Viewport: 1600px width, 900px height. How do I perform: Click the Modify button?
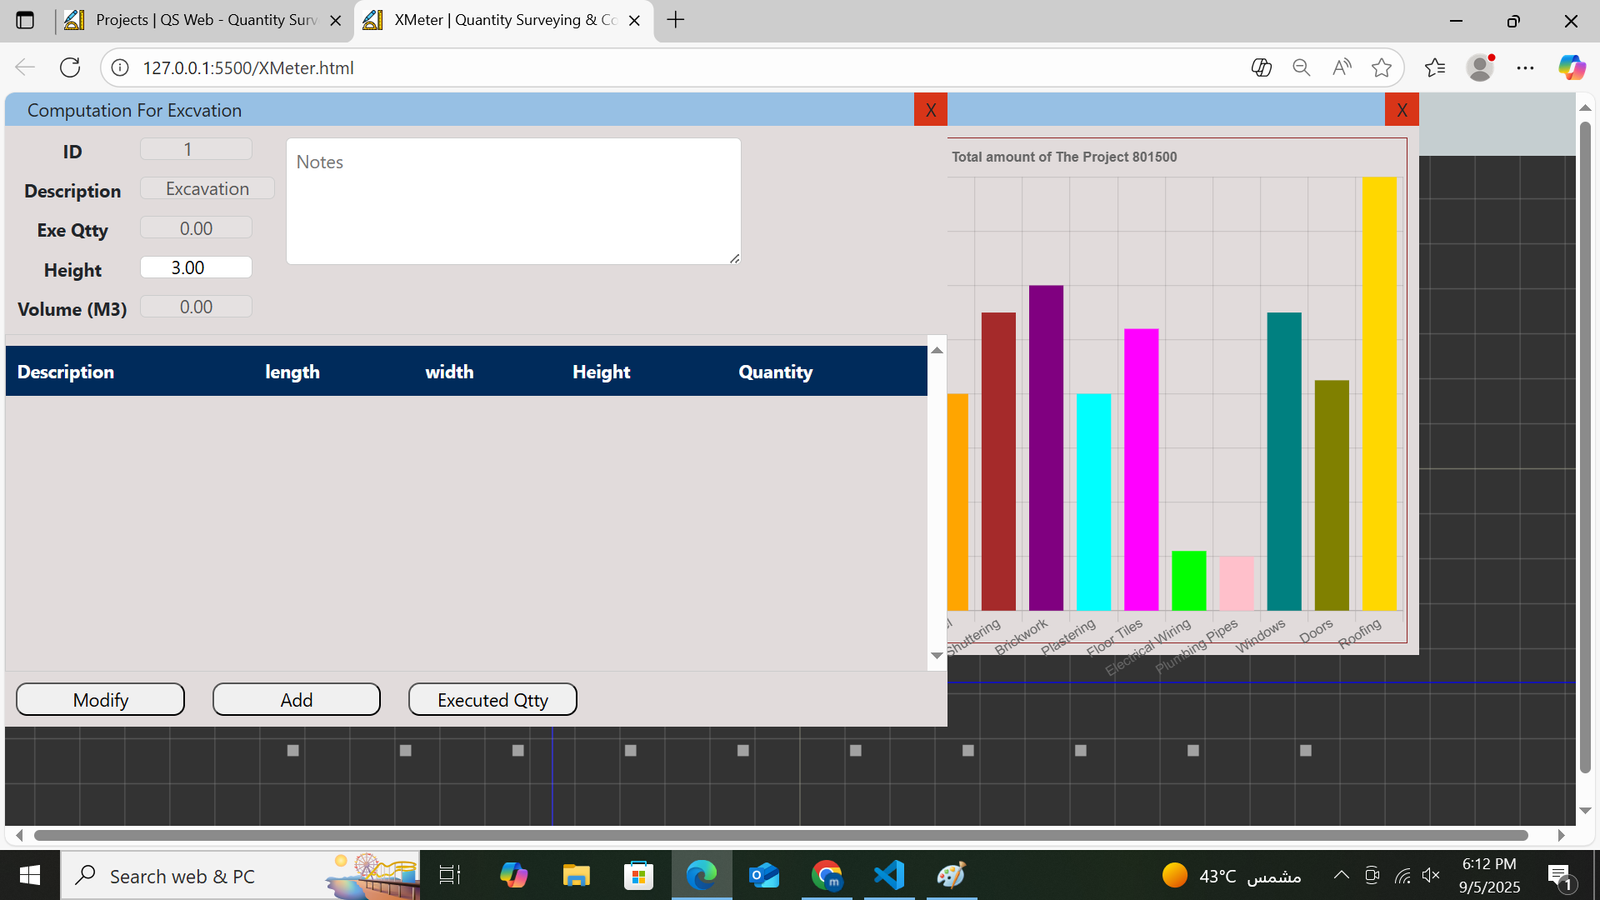point(100,700)
